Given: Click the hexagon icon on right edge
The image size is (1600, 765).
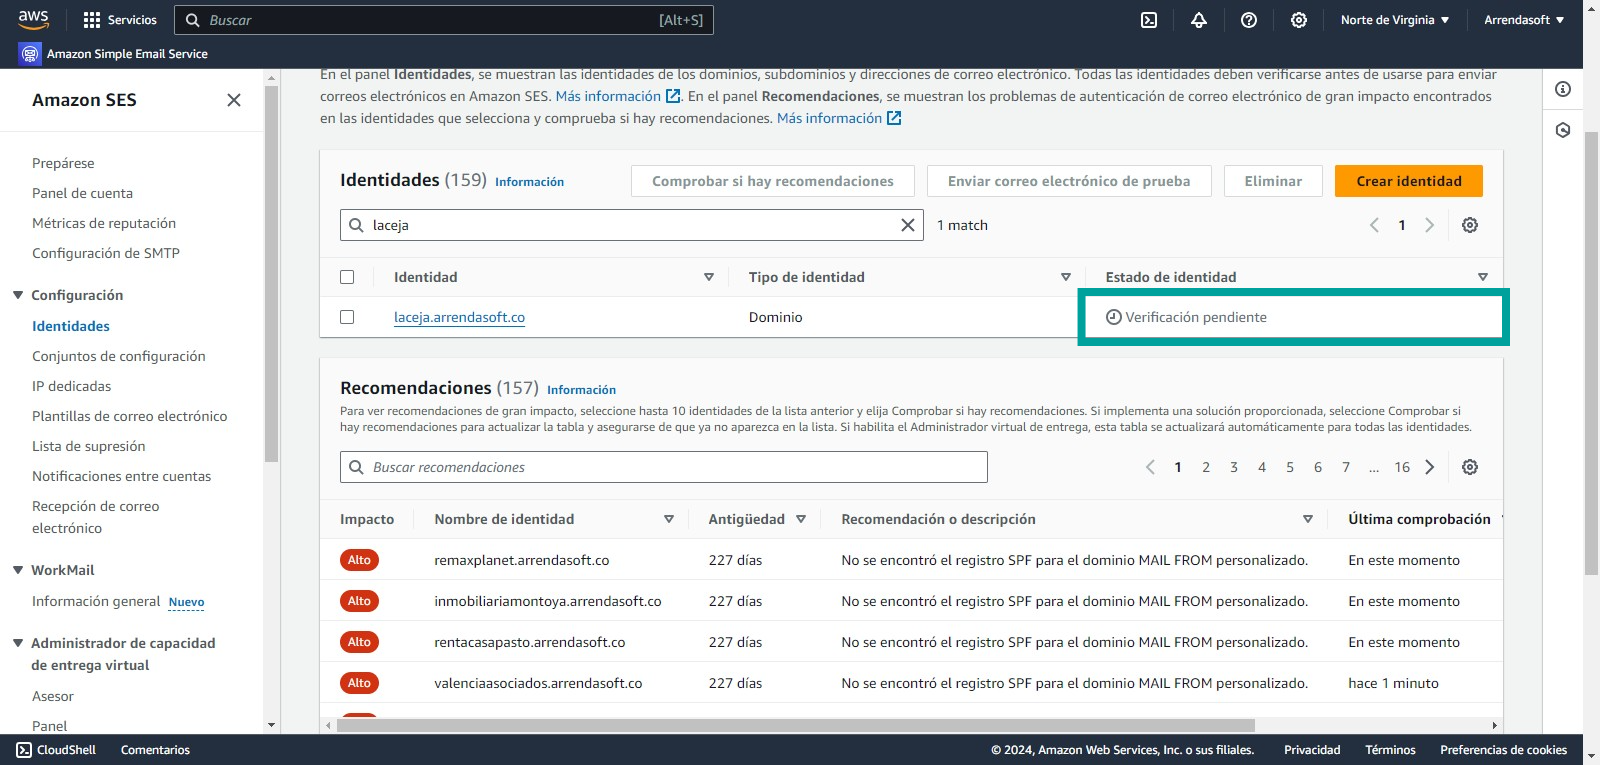Looking at the screenshot, I should (x=1563, y=130).
